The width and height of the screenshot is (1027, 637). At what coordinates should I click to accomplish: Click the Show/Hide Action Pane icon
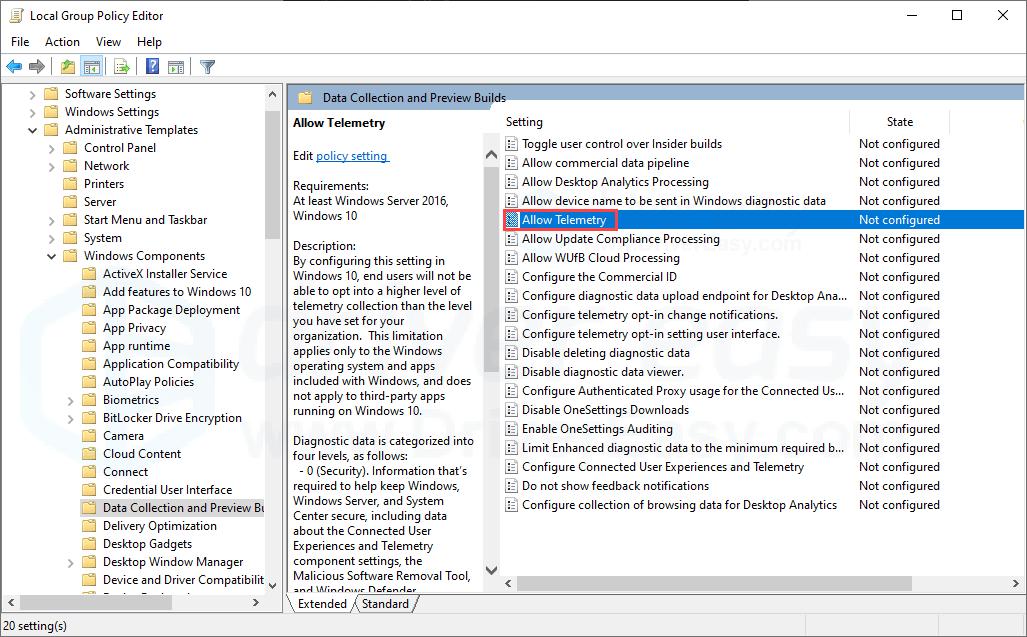pyautogui.click(x=176, y=67)
